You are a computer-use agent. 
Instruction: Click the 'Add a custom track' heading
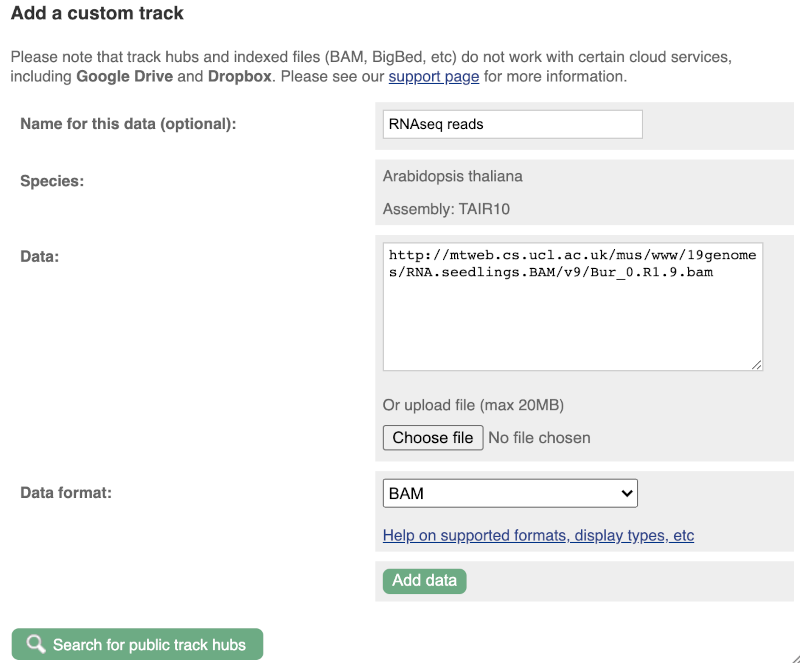coord(97,13)
